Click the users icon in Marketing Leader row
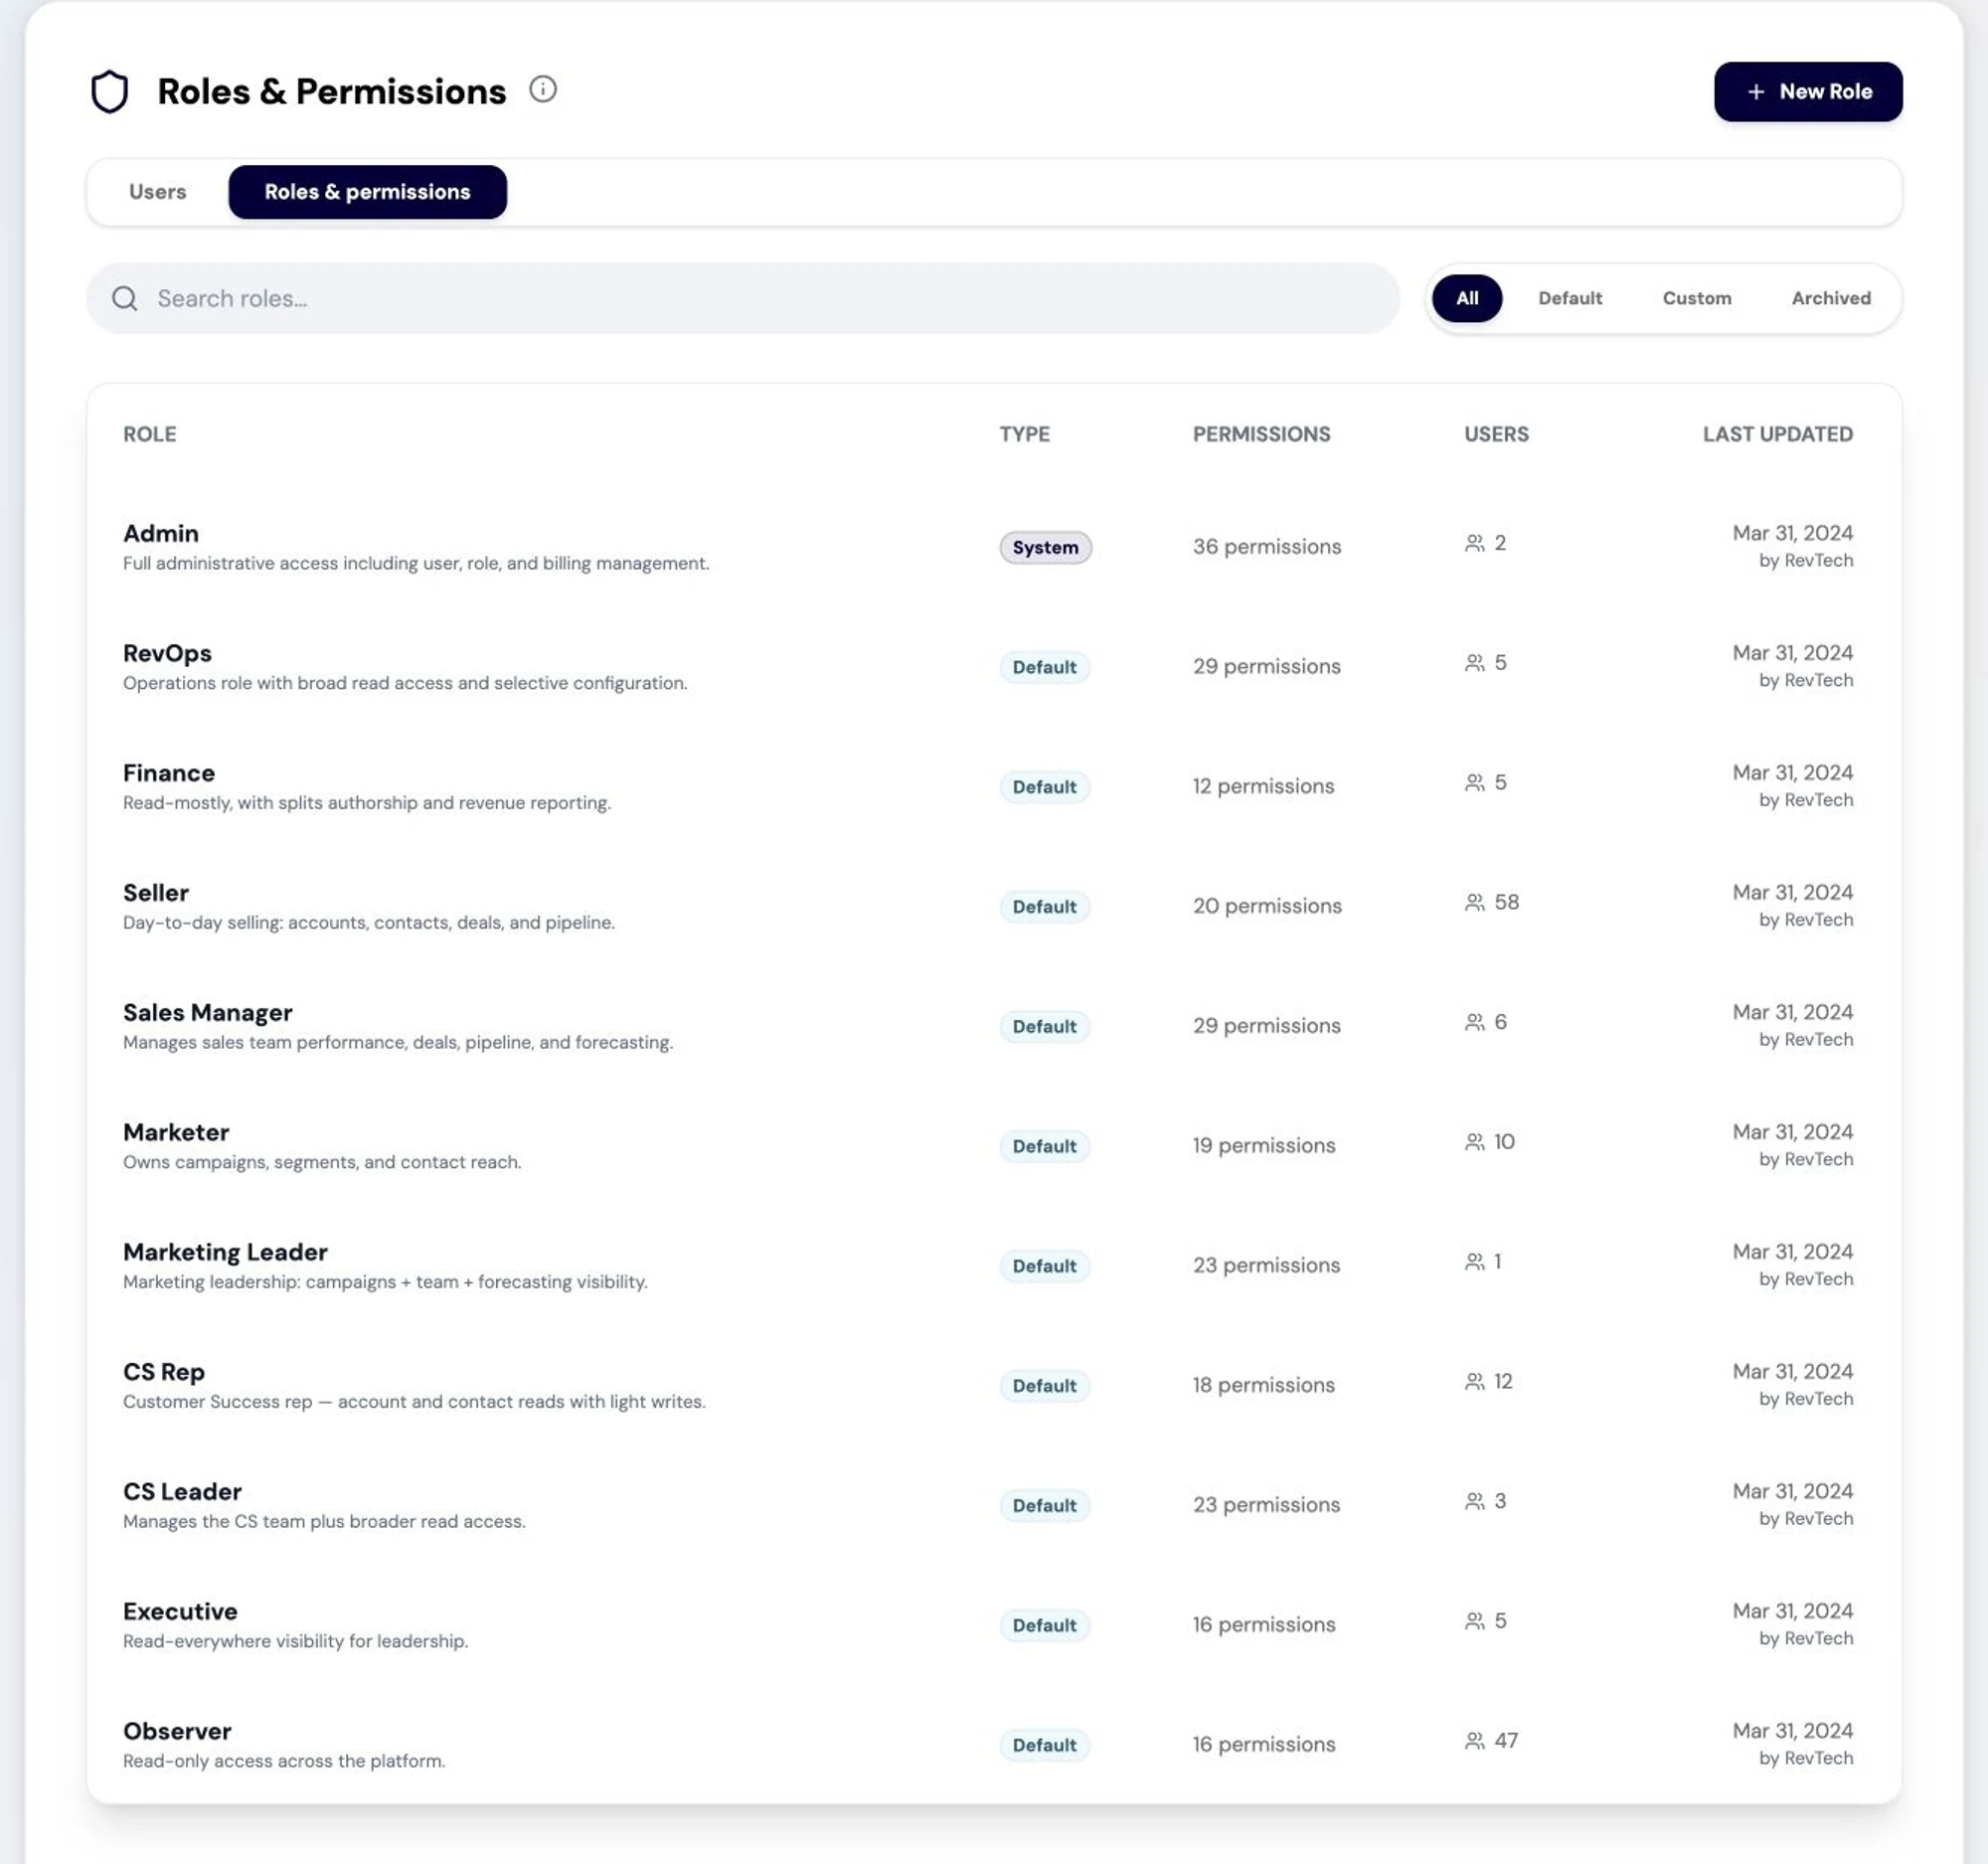 [1474, 1262]
